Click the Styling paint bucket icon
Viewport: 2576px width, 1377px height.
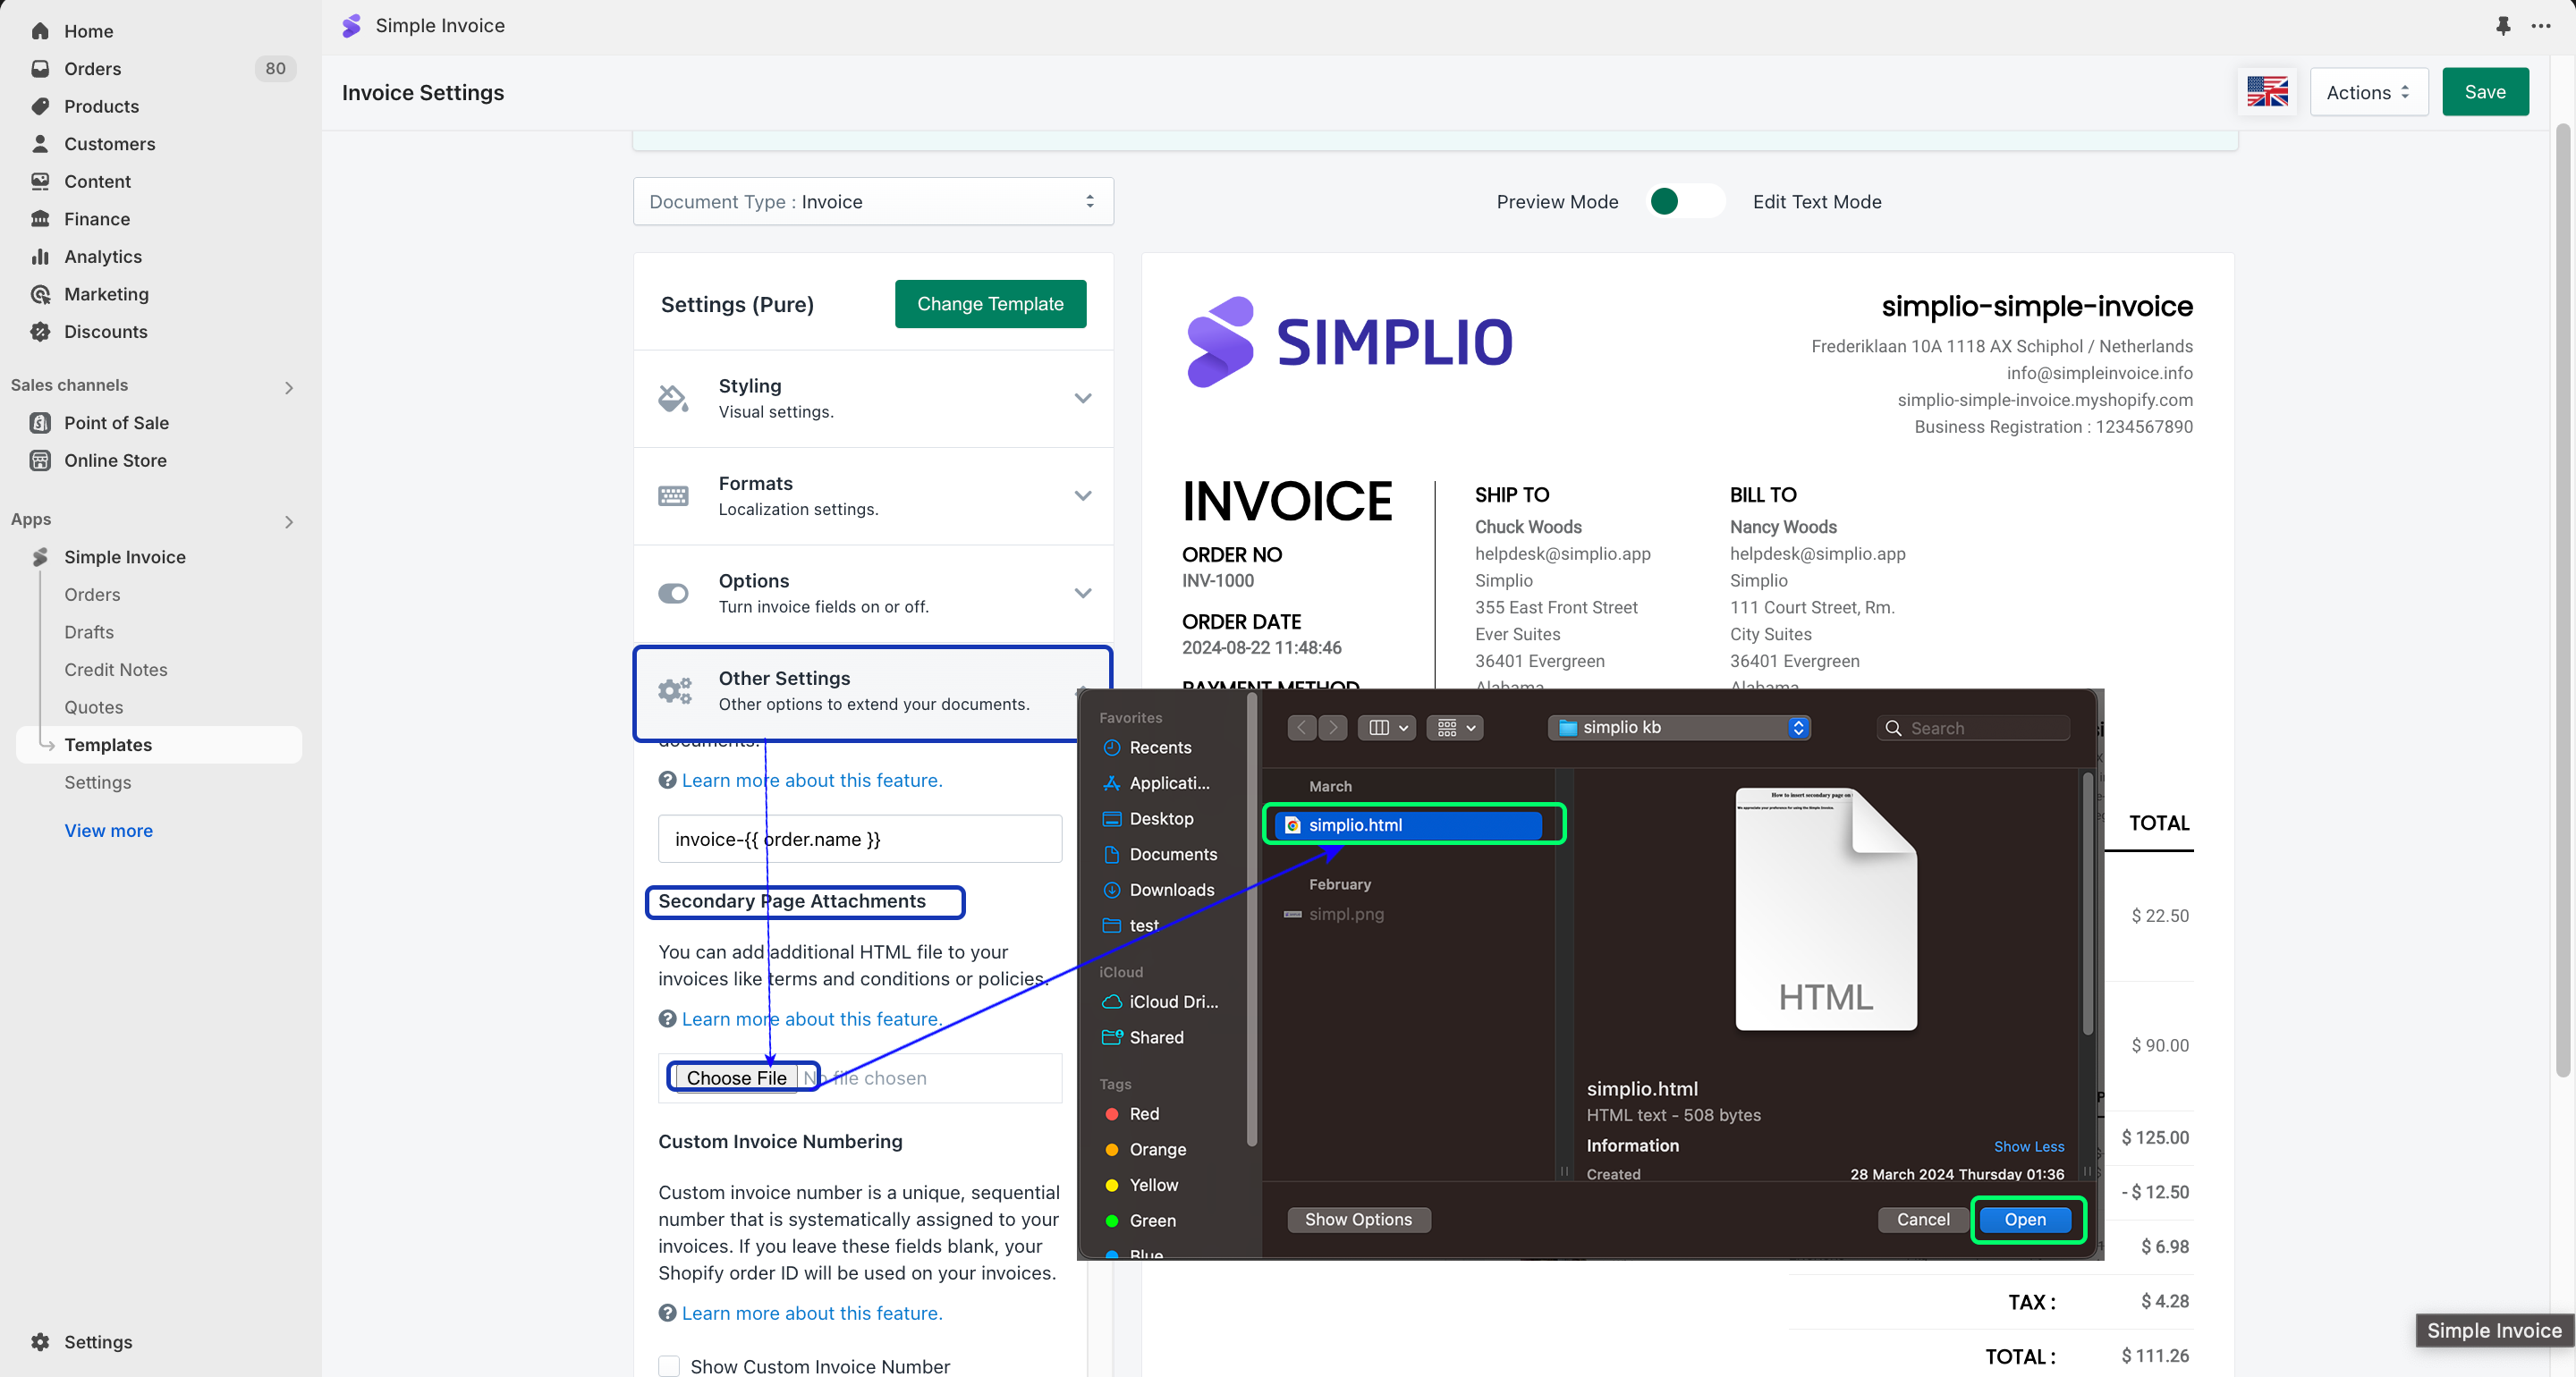673,398
